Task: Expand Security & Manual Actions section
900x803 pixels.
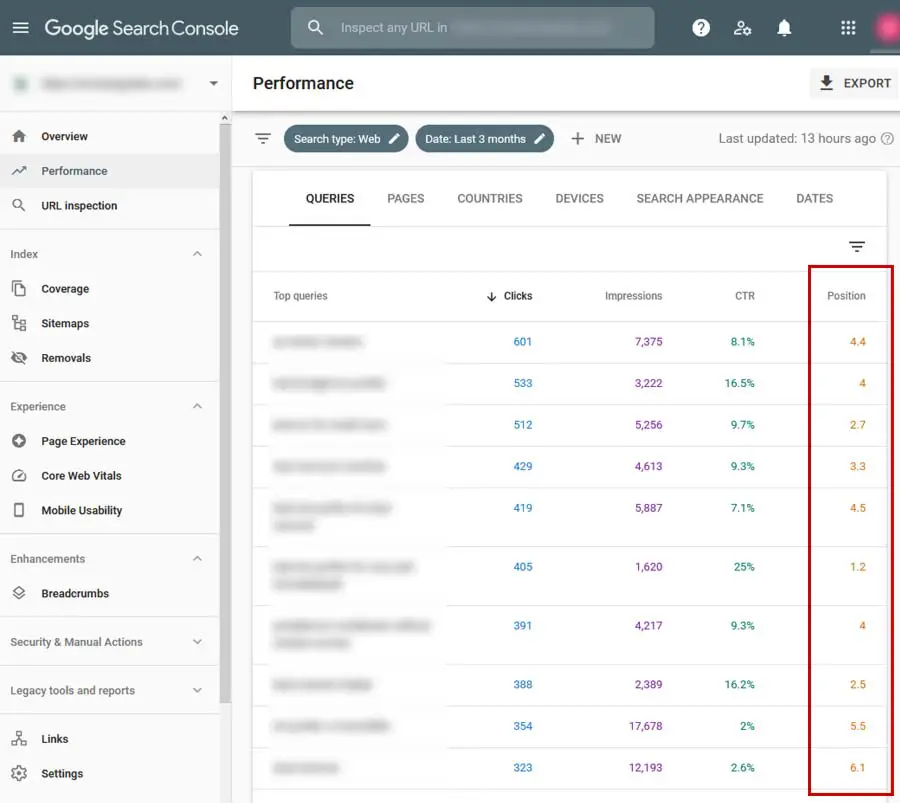Action: (197, 642)
